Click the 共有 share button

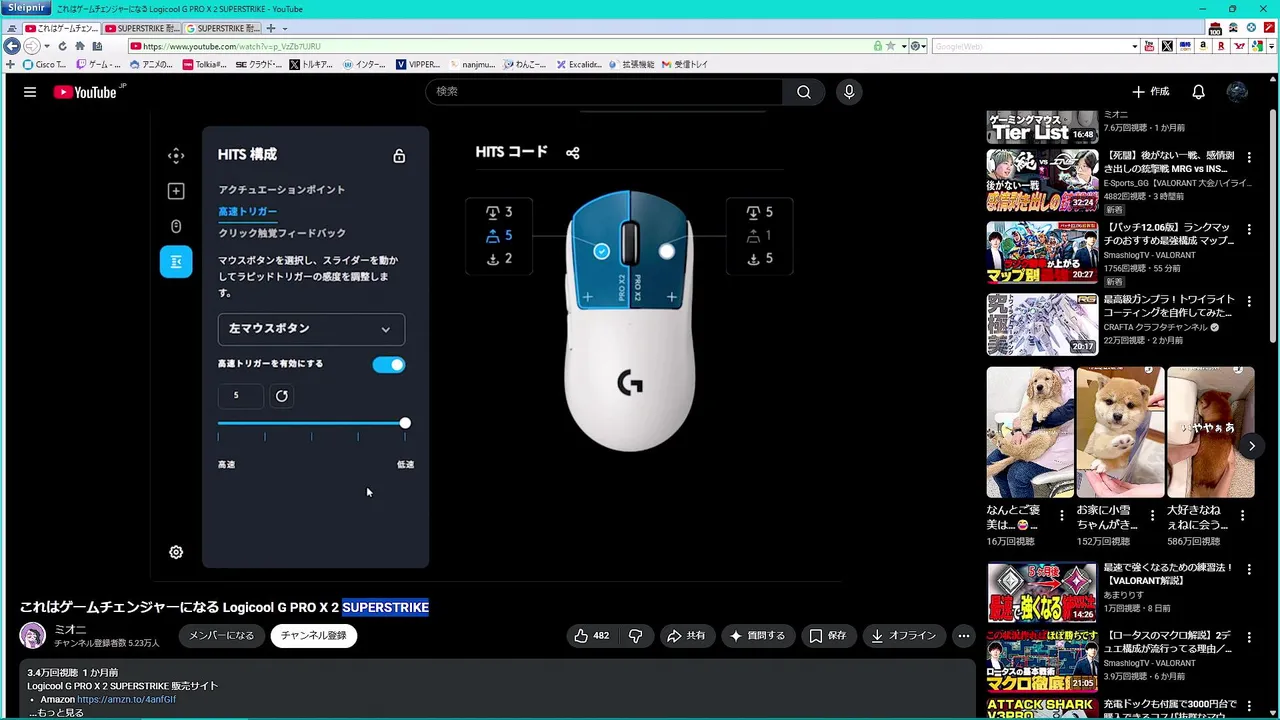pos(686,635)
